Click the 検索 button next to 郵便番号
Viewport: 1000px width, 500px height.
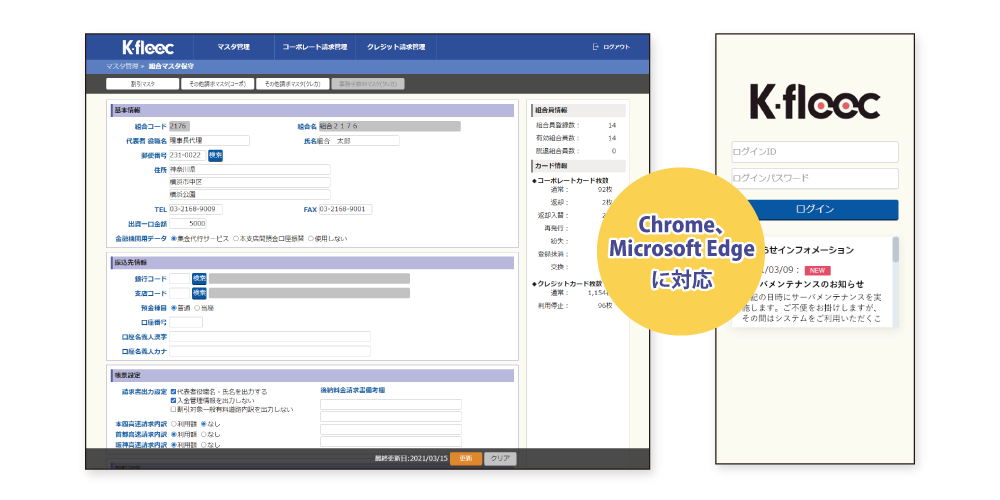pos(216,155)
